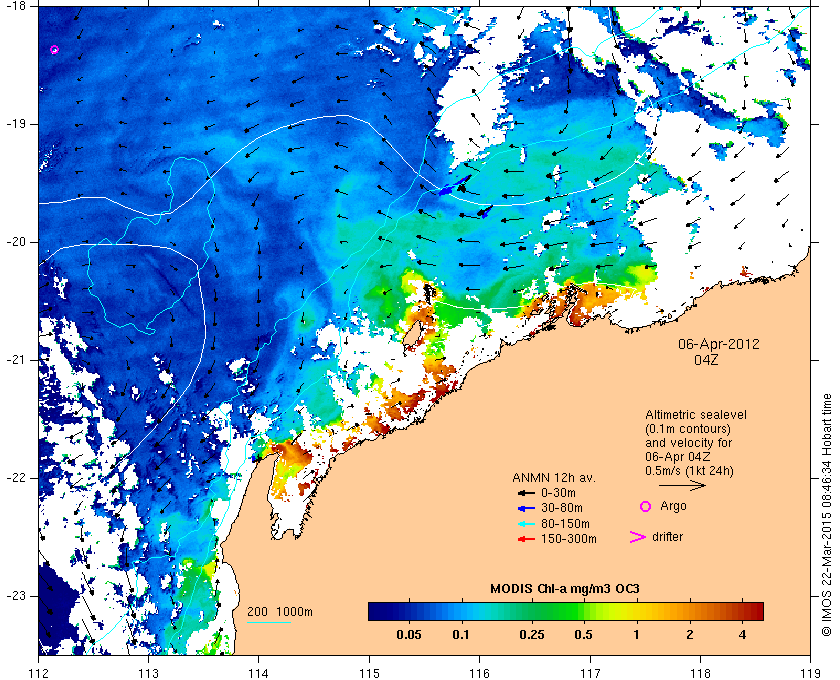Click the (0.1m contours) text line
The image size is (840, 680).
[x=688, y=429]
